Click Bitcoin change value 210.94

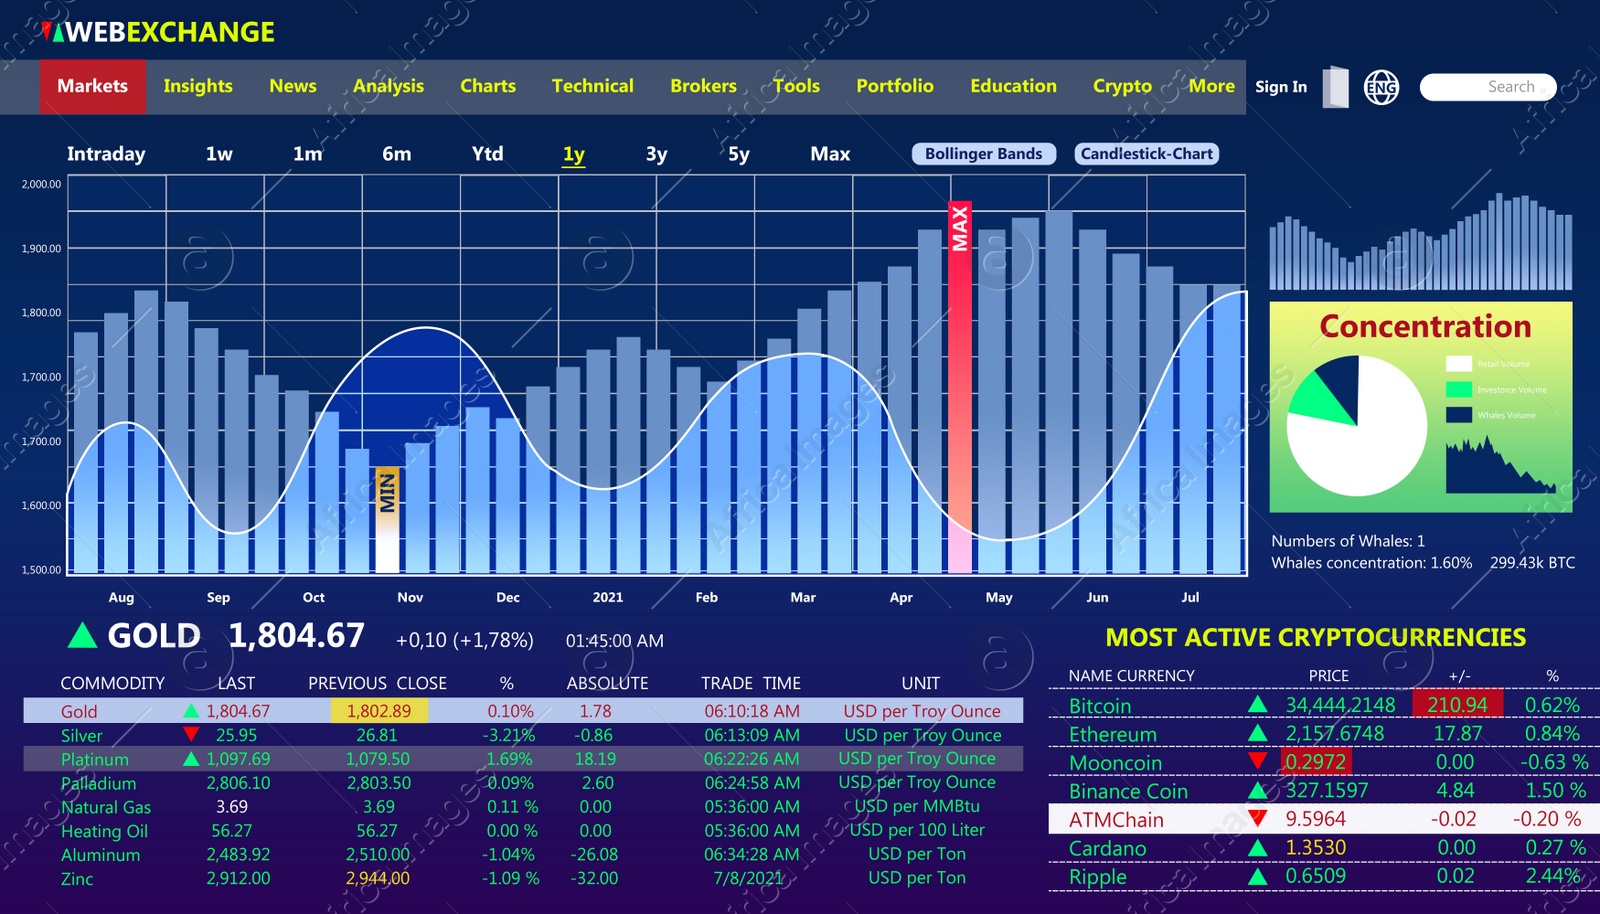click(1457, 705)
